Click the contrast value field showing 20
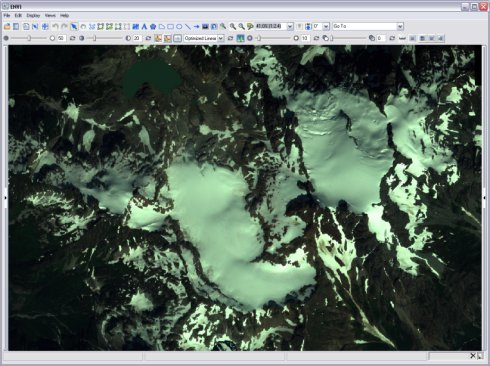Image resolution: width=490 pixels, height=366 pixels. pyautogui.click(x=137, y=38)
